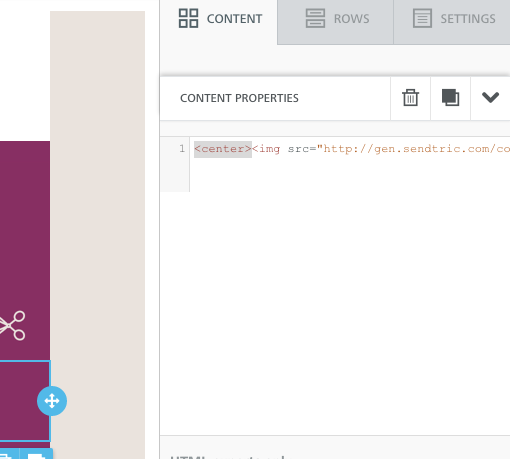The width and height of the screenshot is (521, 459).
Task: Click the right blue toolbar icon below block
Action: click(36, 455)
